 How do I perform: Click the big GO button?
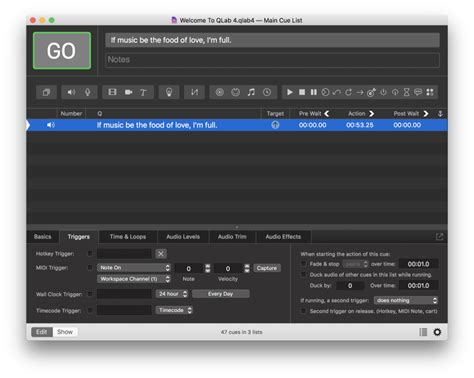tap(62, 51)
